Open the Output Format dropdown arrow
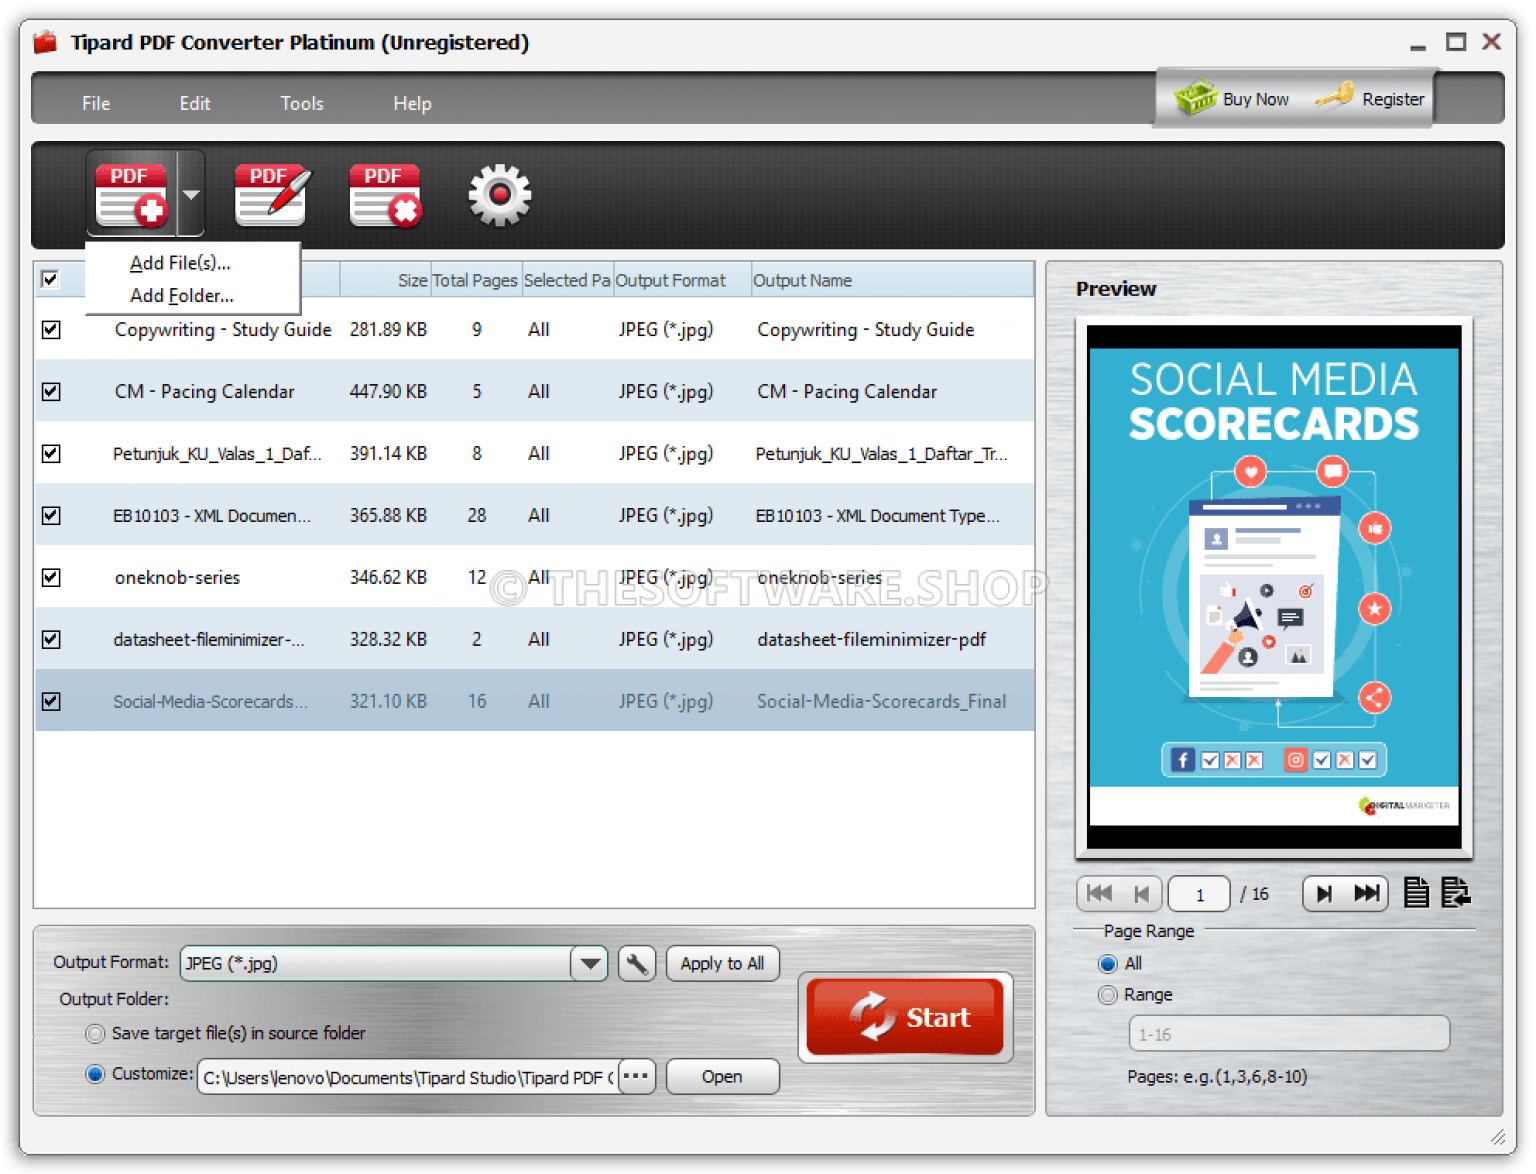The image size is (1536, 1174). coord(590,963)
